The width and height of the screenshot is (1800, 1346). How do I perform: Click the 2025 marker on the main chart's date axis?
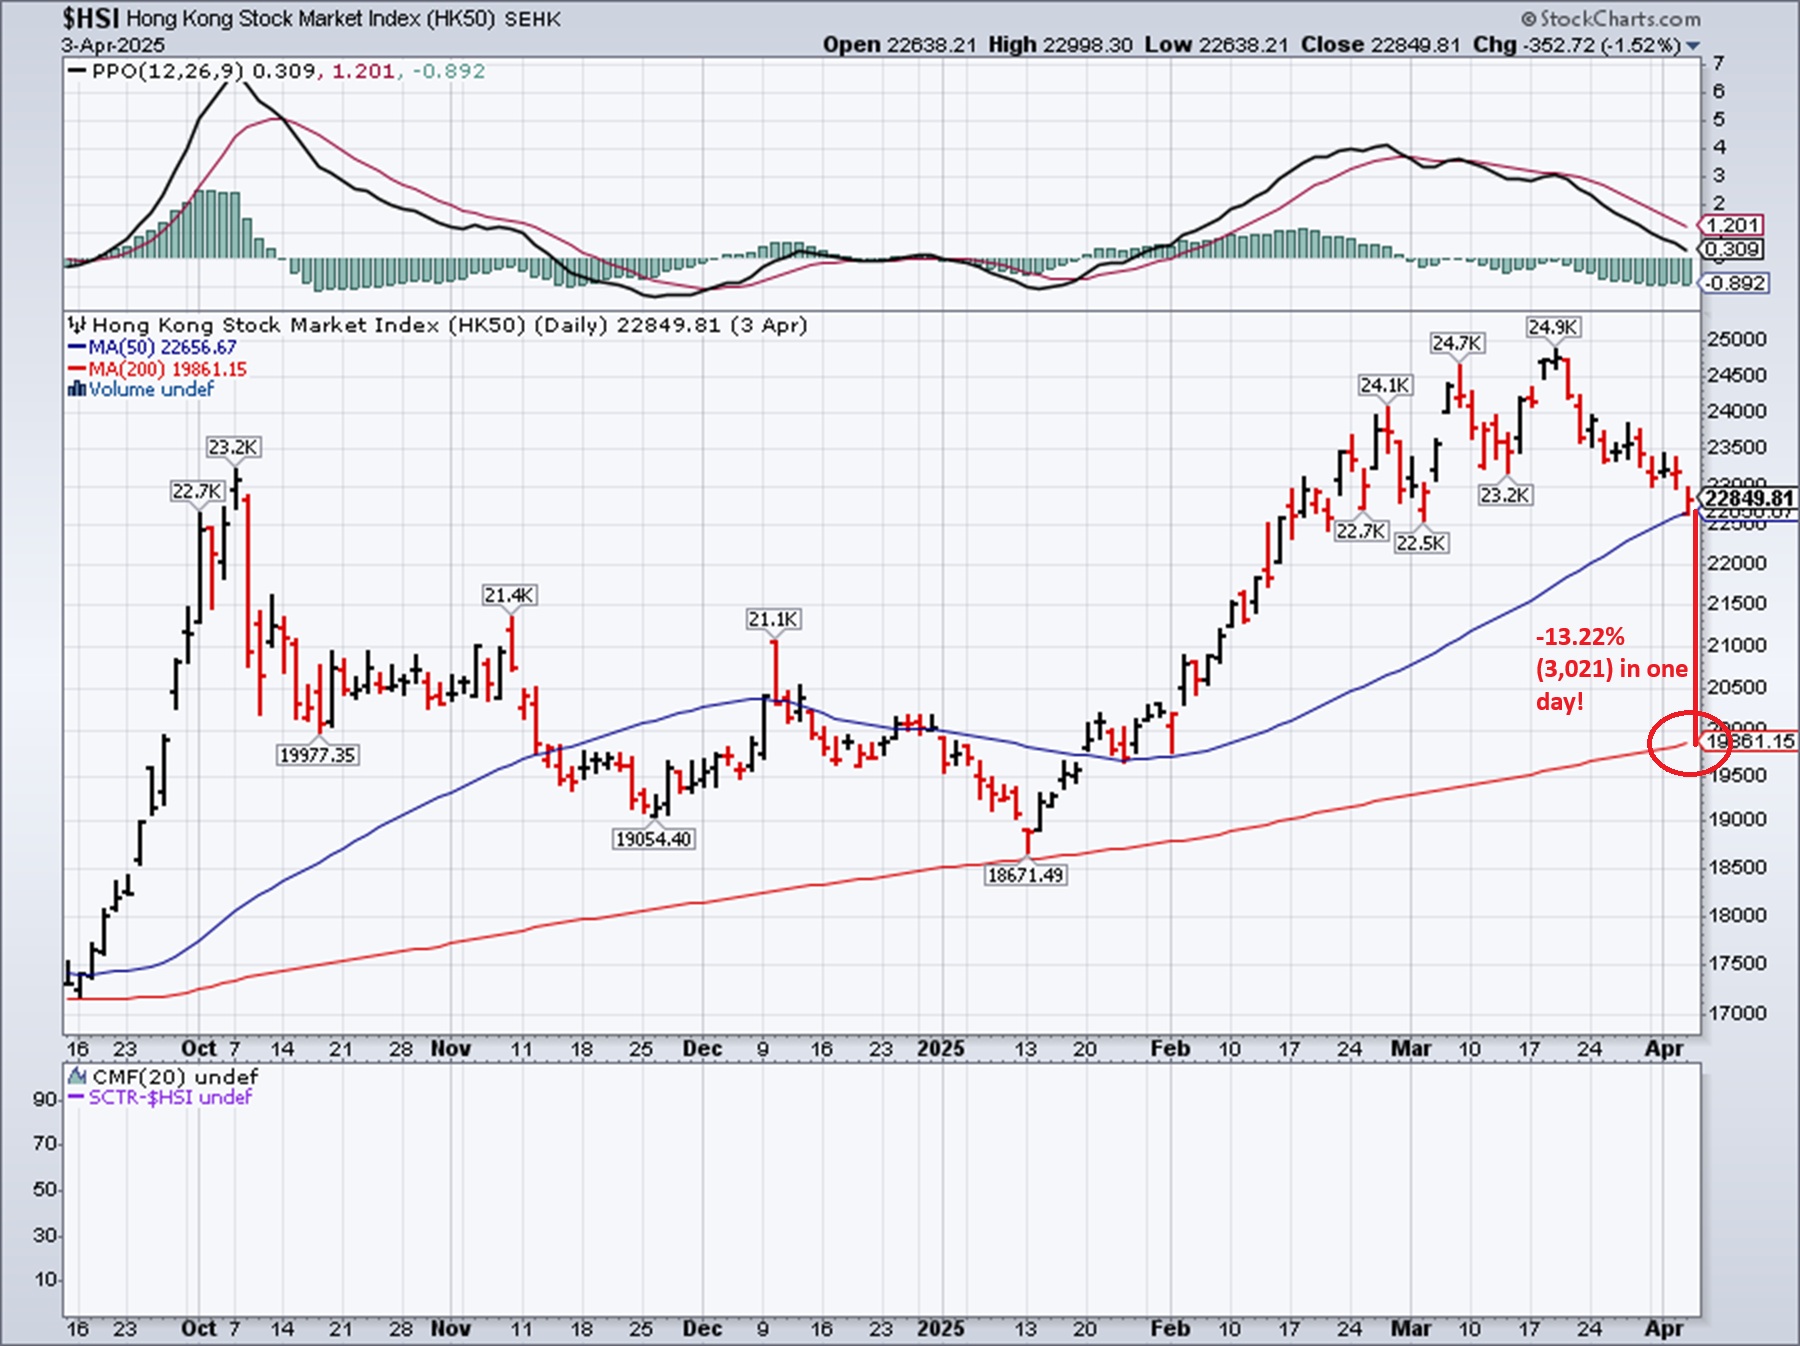940,1049
